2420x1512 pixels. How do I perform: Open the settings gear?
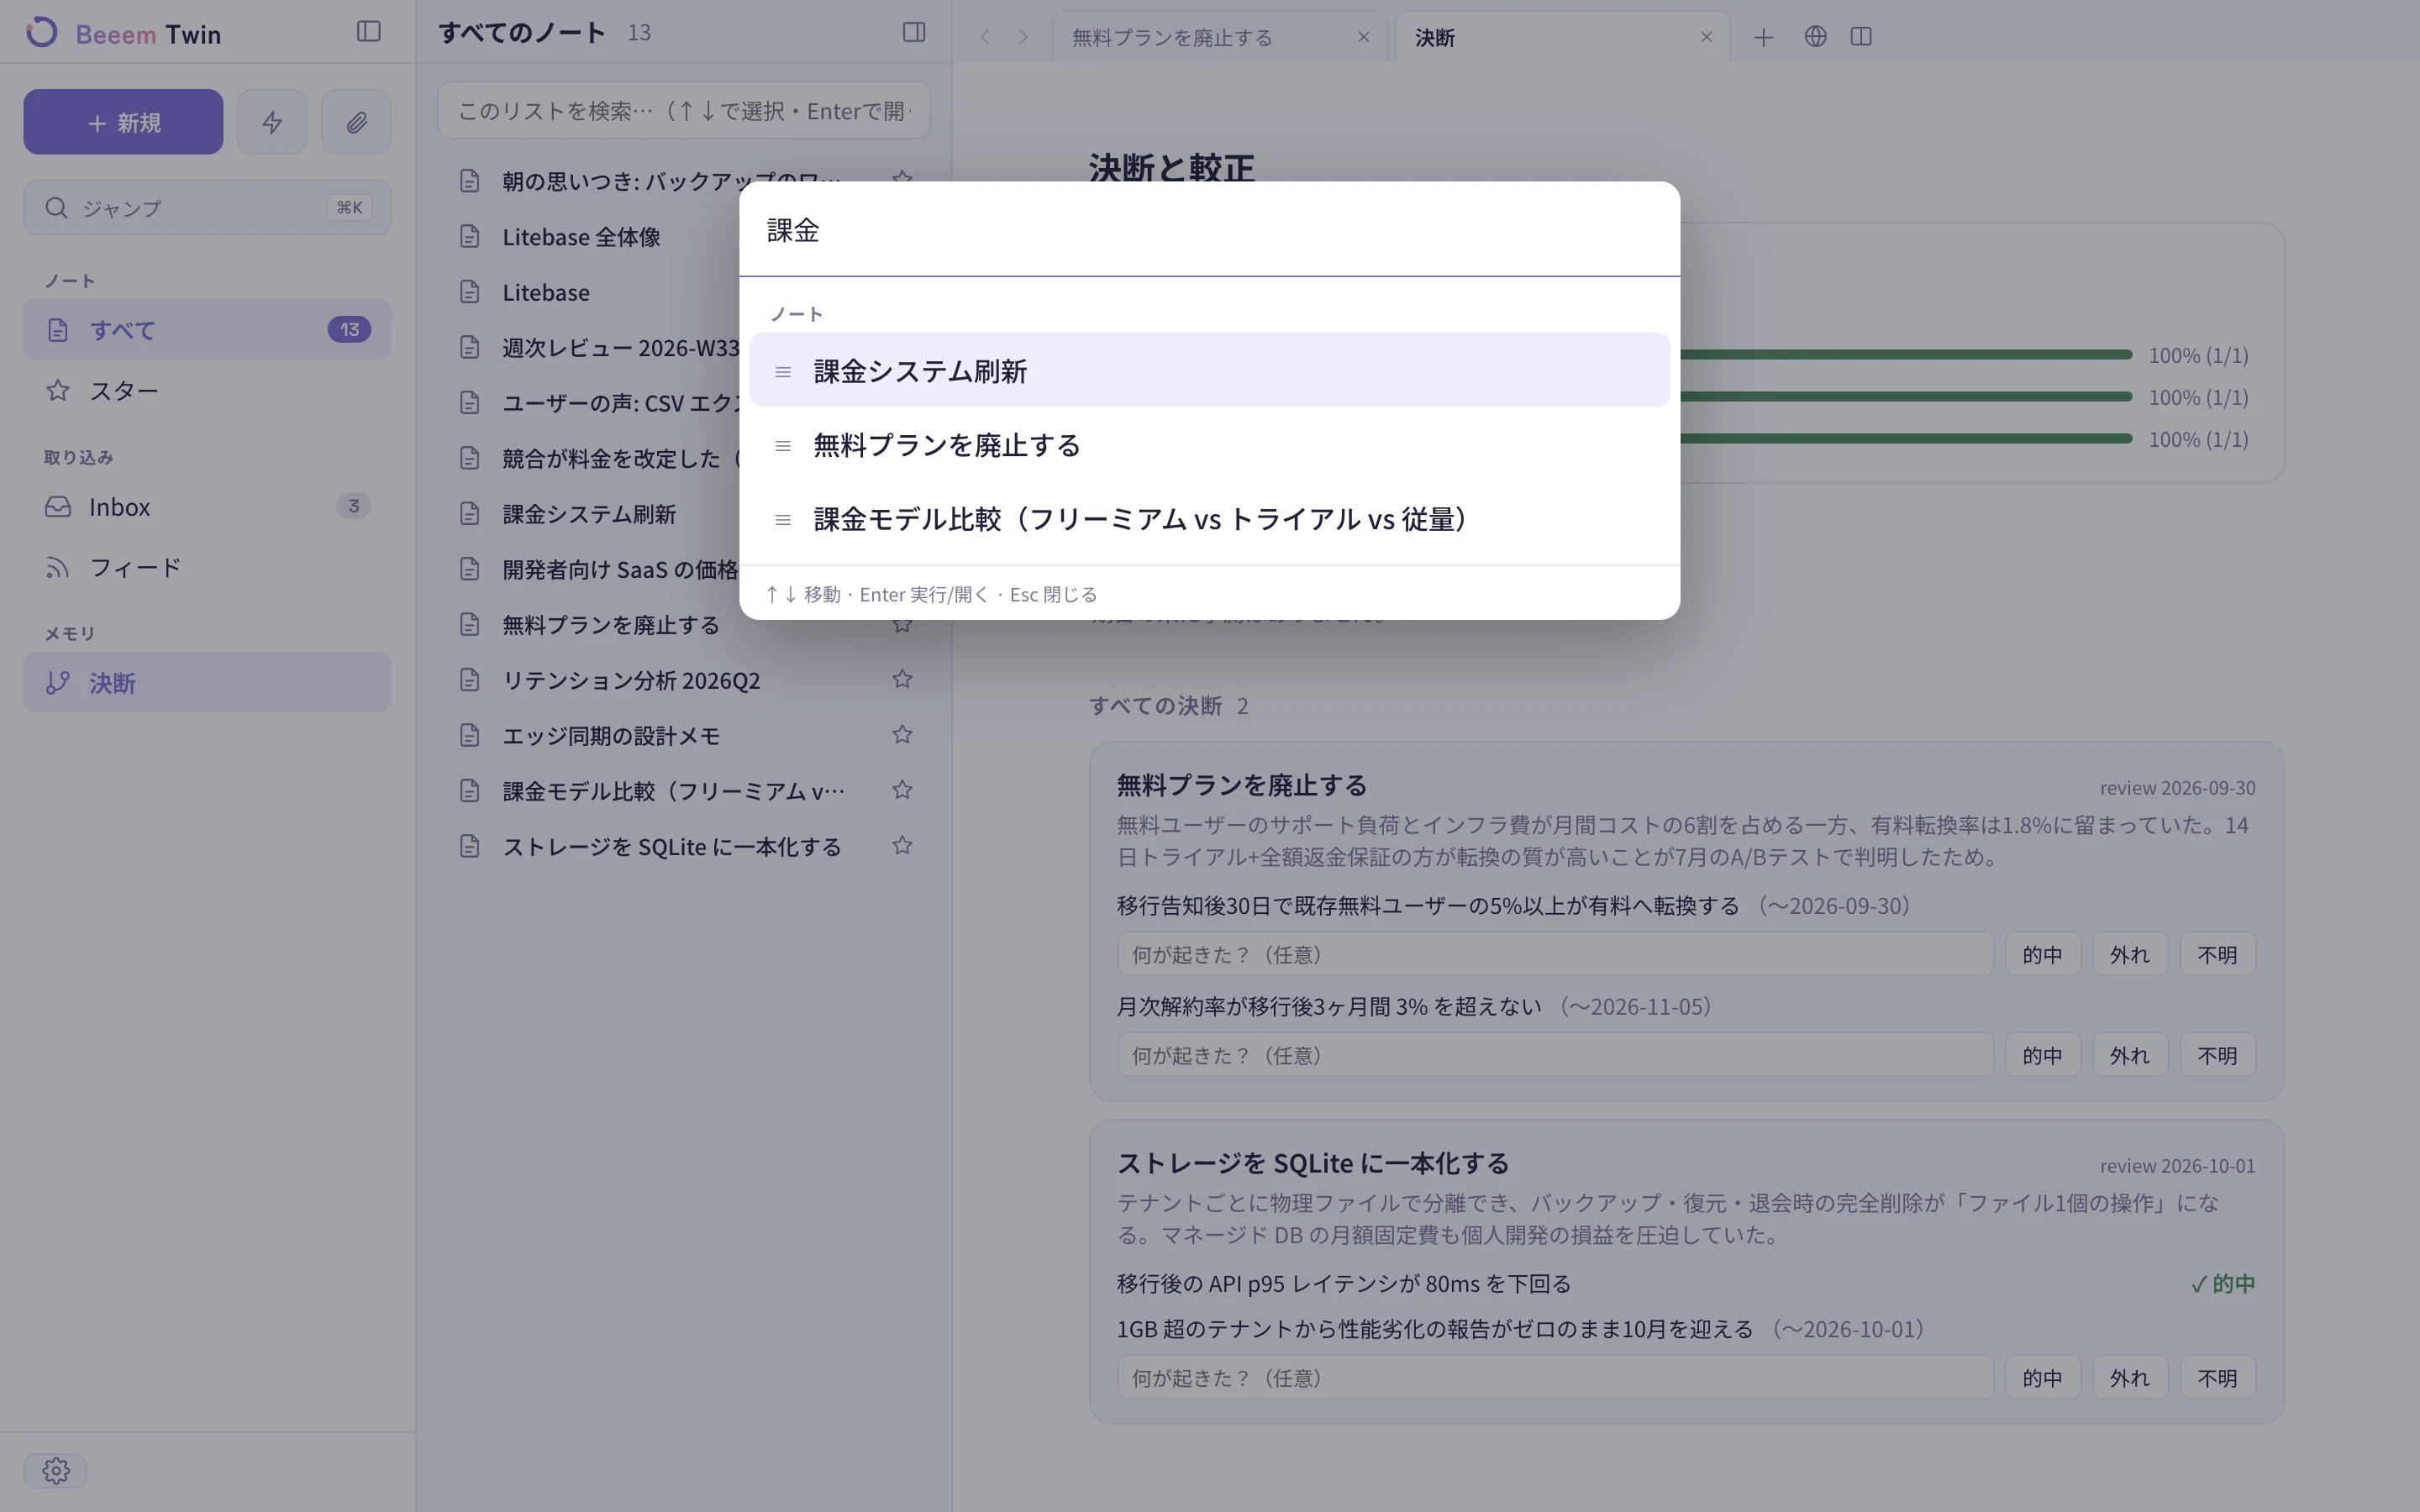56,1470
